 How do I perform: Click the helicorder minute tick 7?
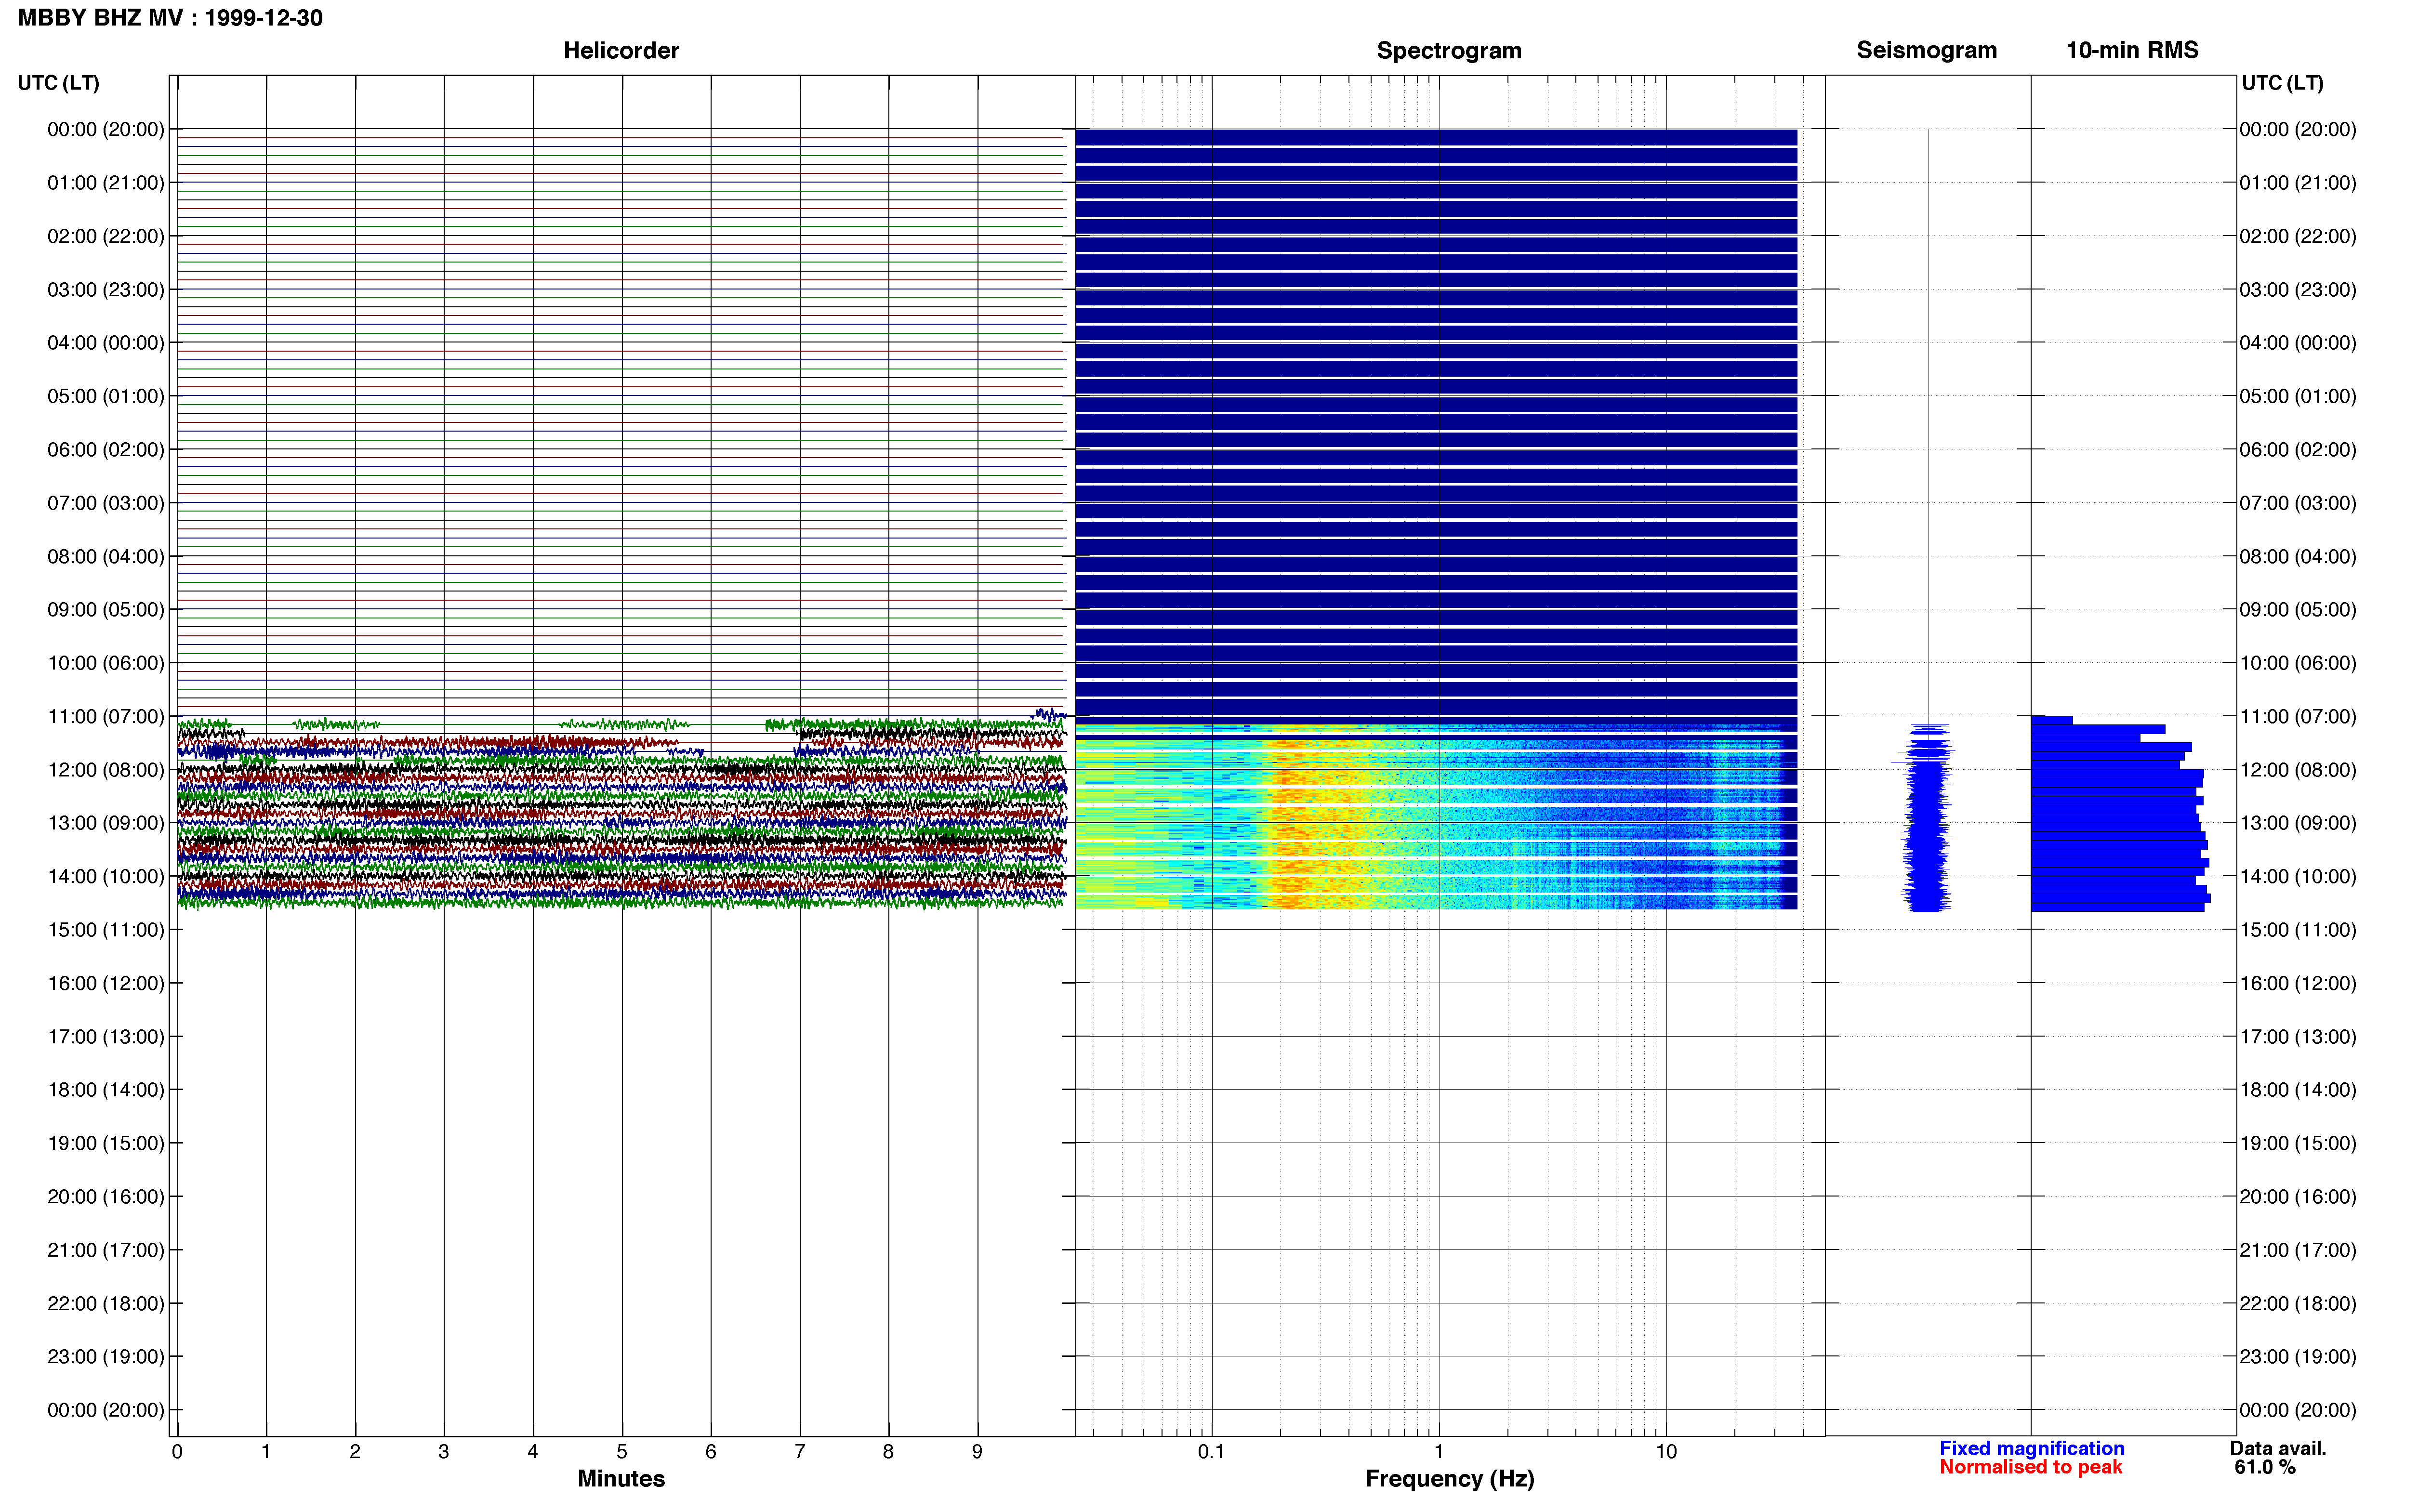pyautogui.click(x=800, y=1451)
